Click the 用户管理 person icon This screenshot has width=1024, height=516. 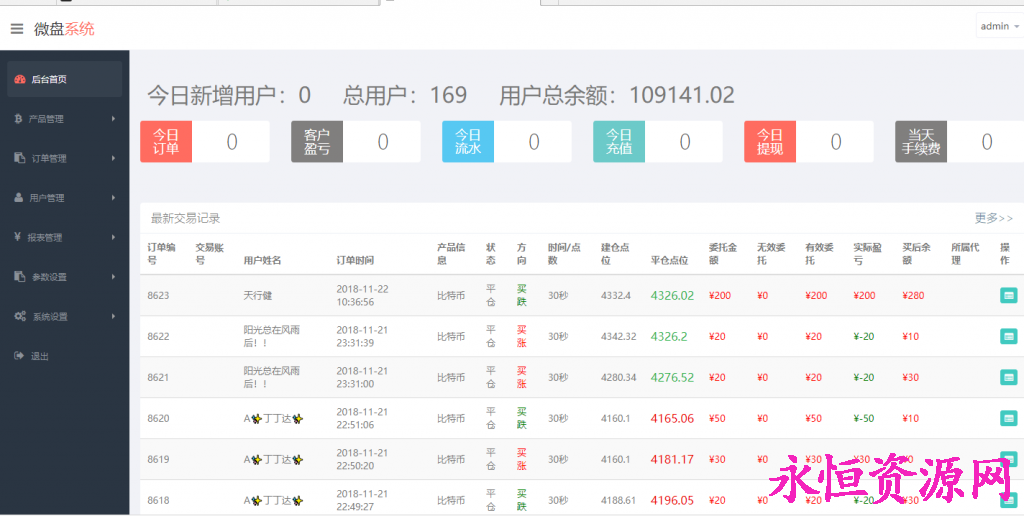[19, 198]
